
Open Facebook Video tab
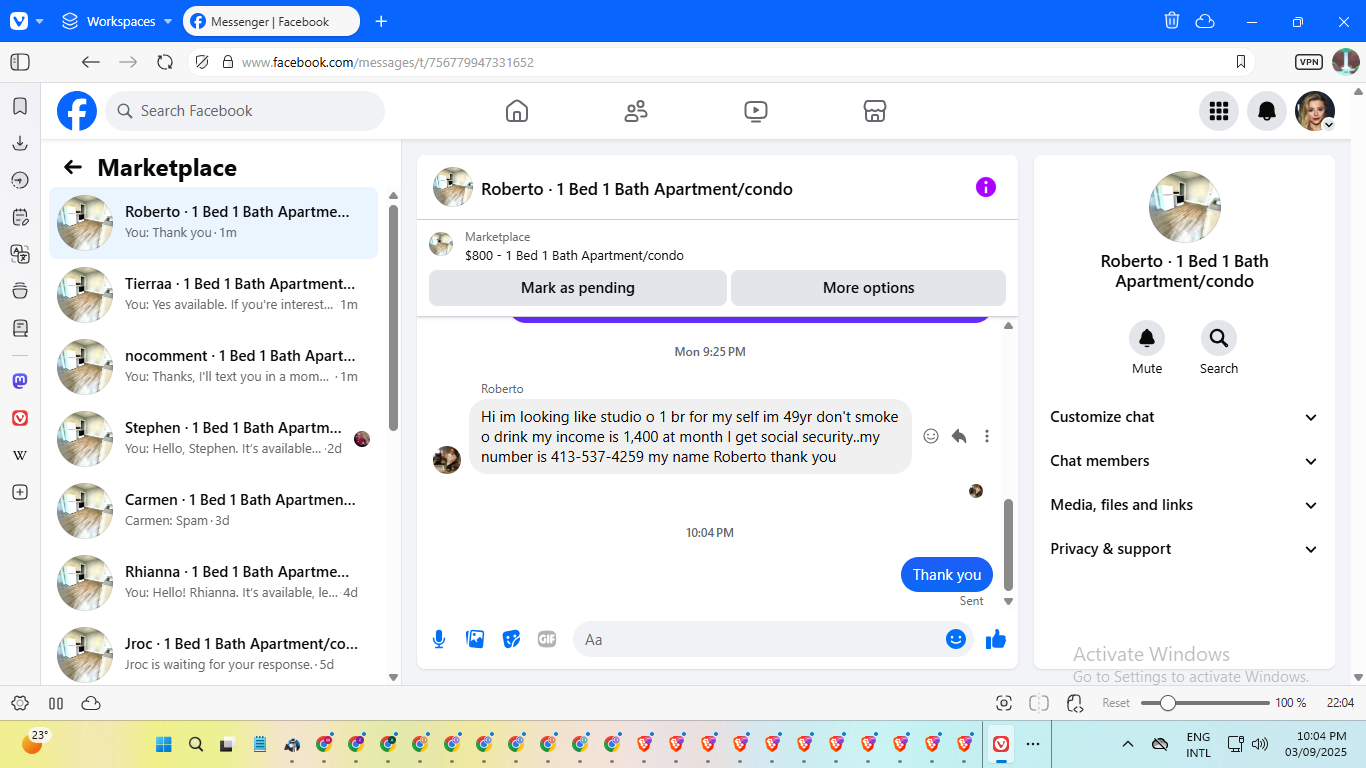756,111
